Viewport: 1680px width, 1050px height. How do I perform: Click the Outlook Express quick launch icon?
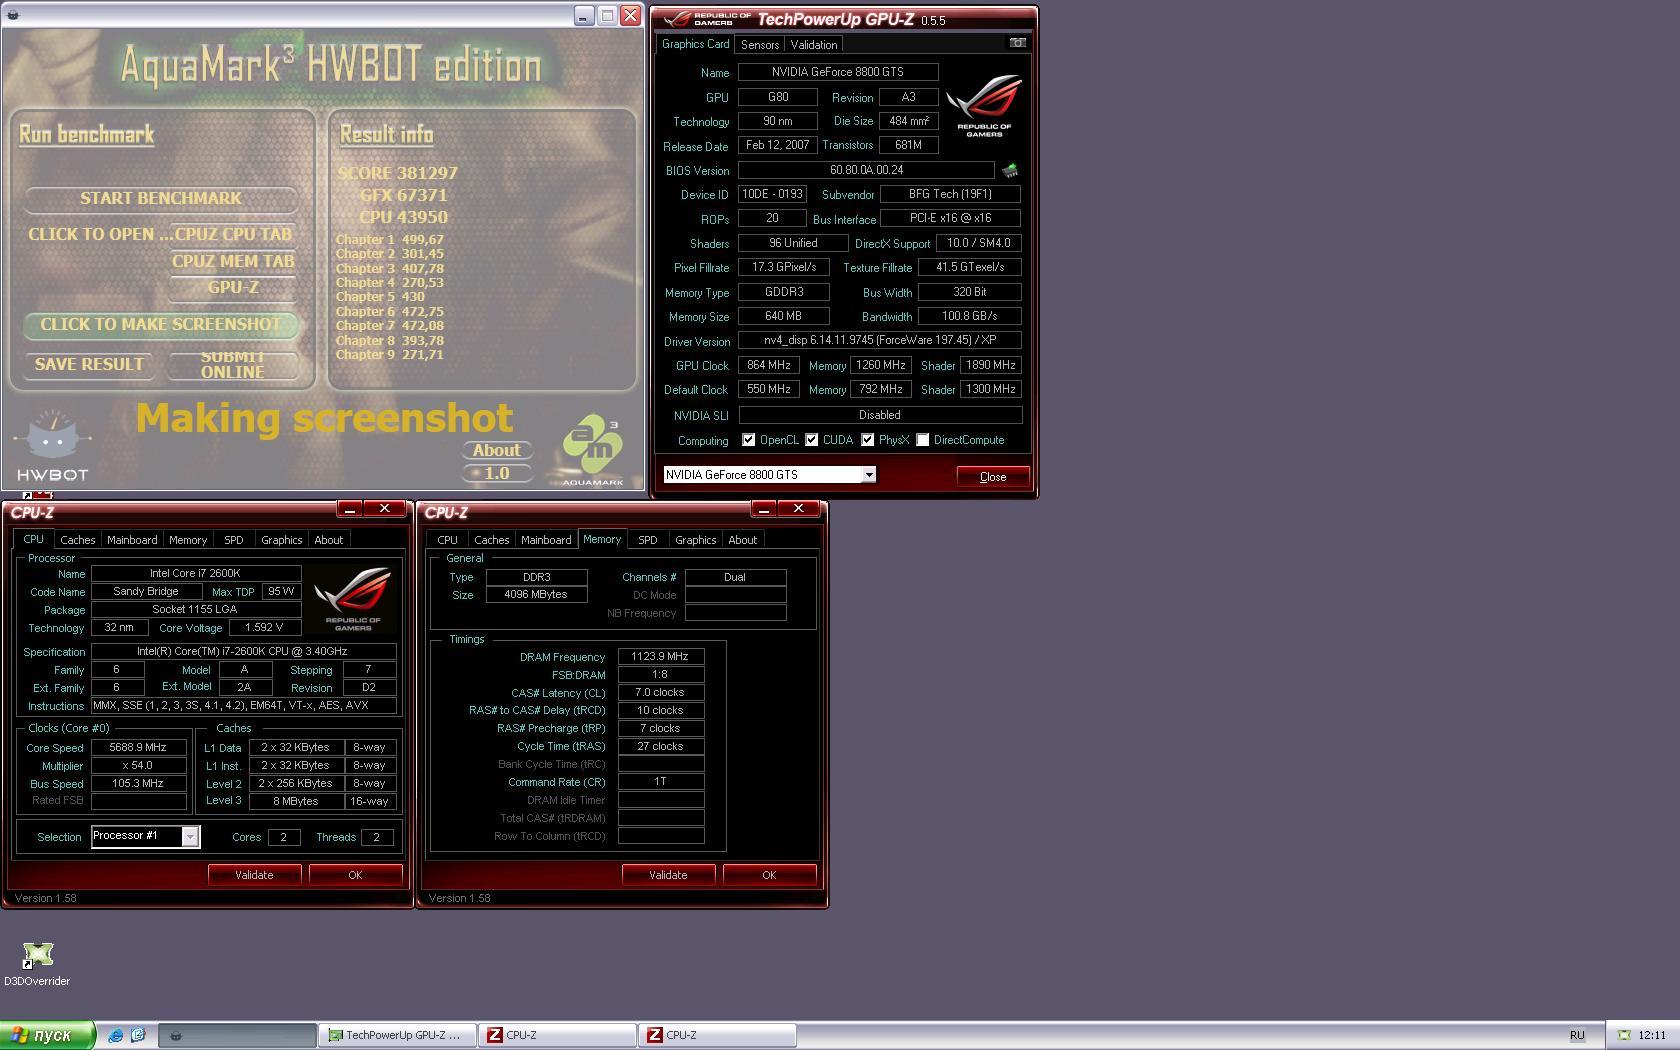[x=138, y=1035]
